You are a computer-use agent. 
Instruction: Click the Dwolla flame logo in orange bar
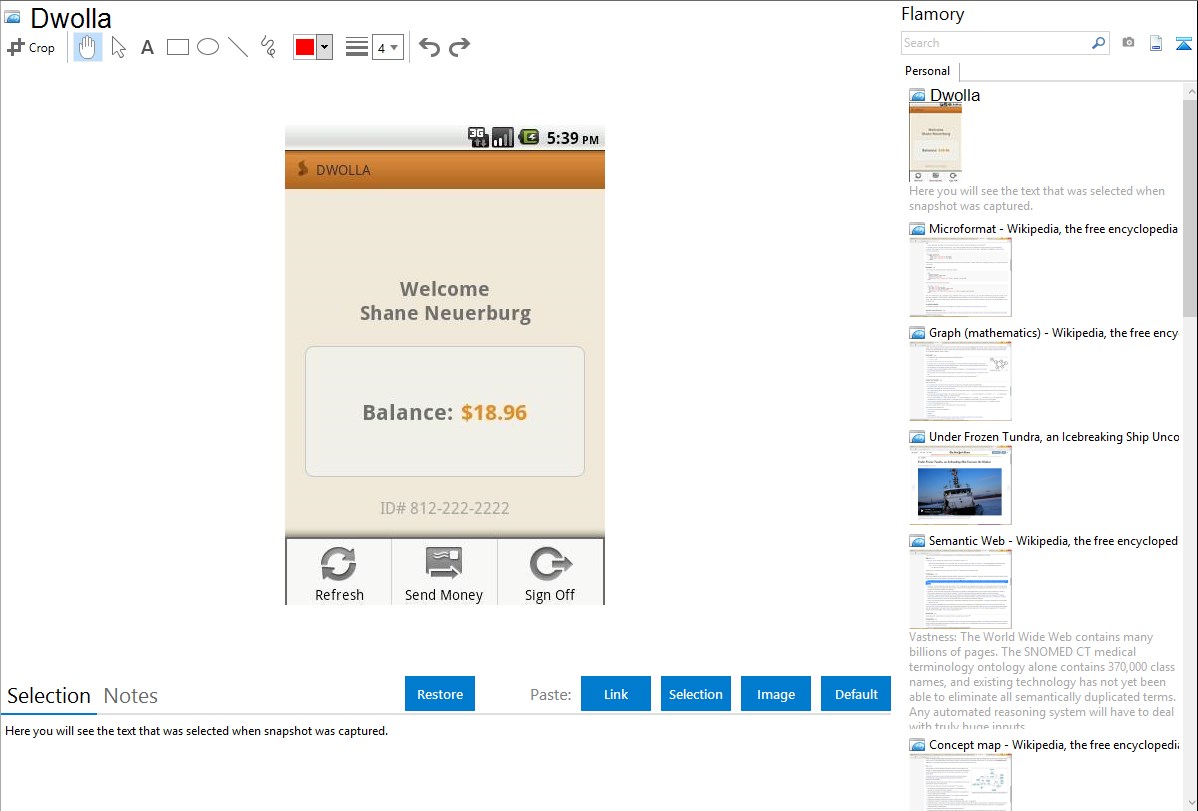point(303,169)
